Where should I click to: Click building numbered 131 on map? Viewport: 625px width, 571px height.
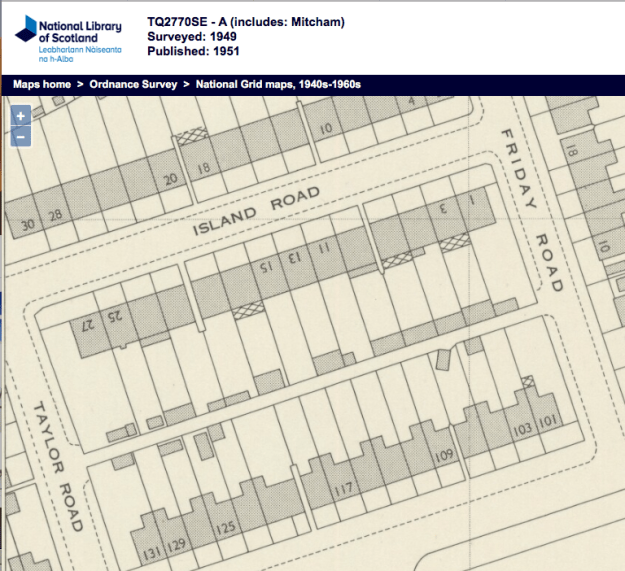(152, 551)
